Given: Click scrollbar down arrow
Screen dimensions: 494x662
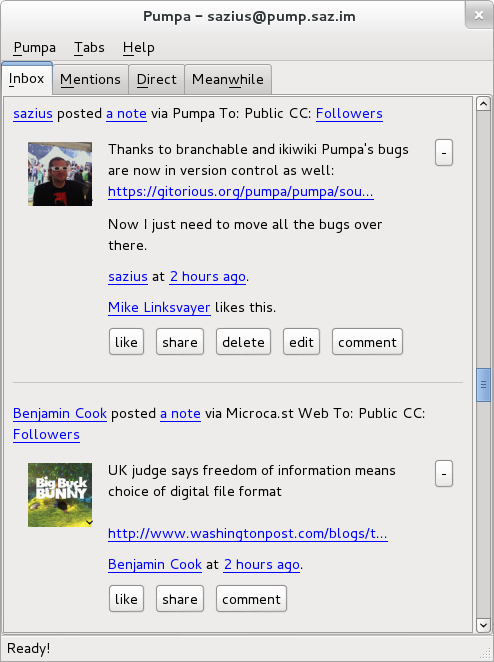Looking at the screenshot, I should click(483, 625).
